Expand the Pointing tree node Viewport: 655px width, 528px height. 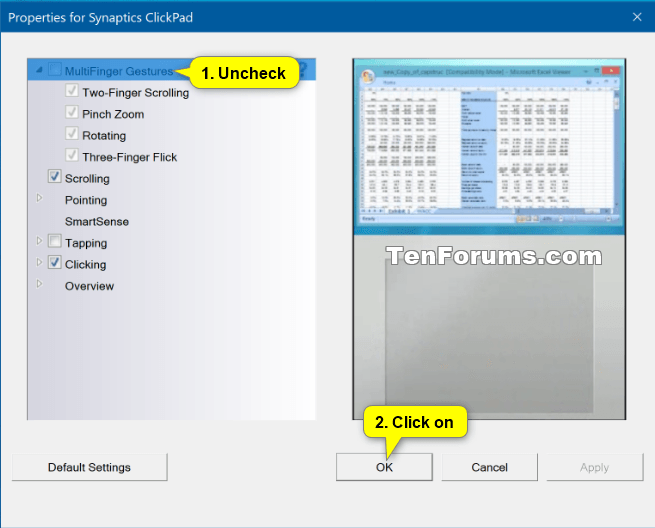tap(39, 198)
